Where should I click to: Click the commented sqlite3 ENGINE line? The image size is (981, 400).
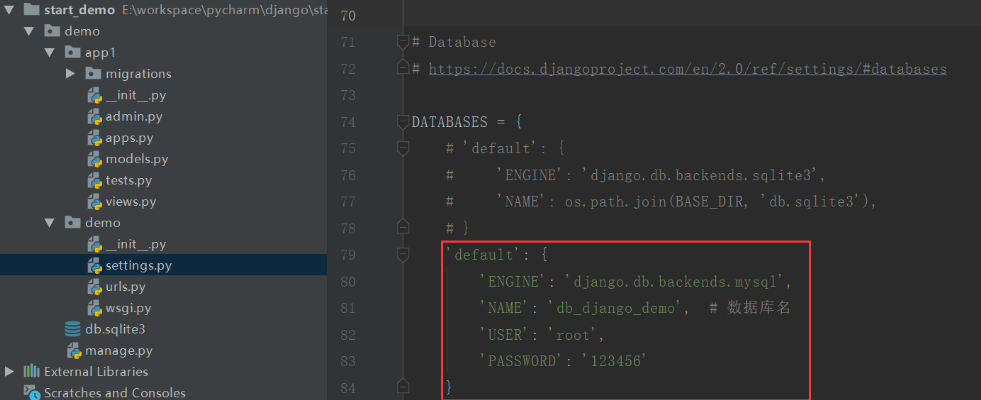636,175
